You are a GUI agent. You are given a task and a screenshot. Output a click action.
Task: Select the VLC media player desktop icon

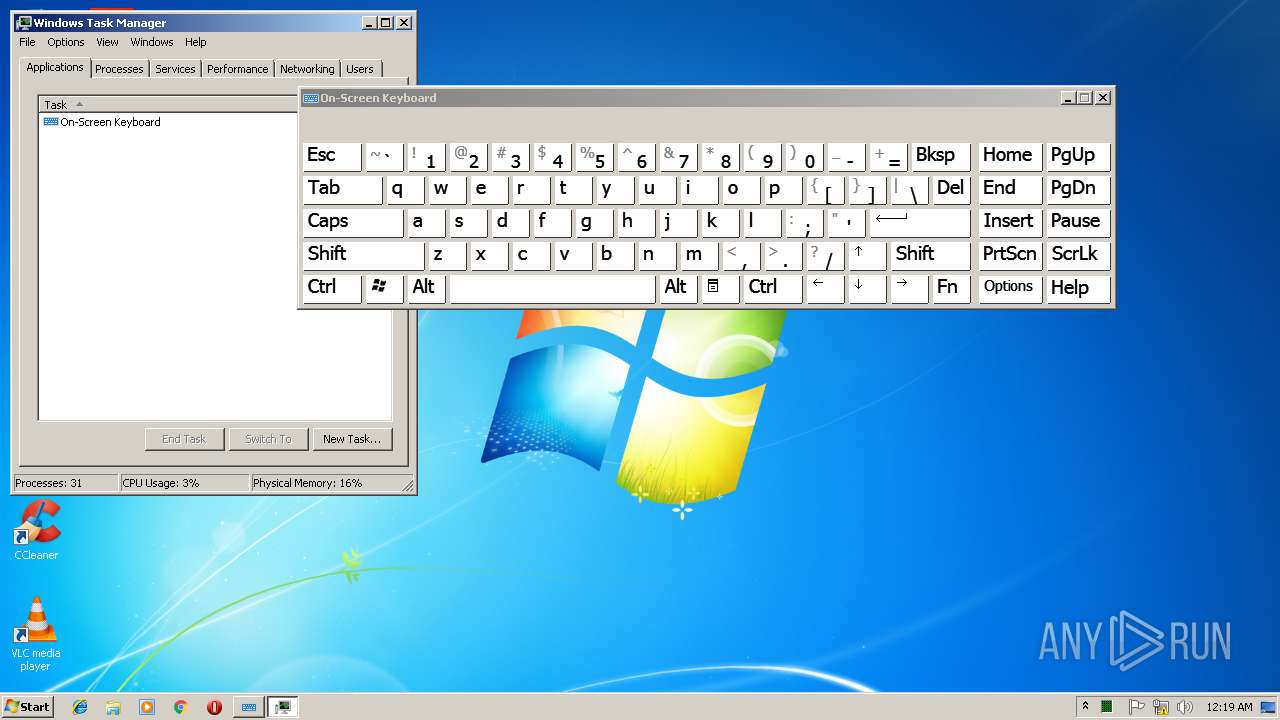[36, 635]
